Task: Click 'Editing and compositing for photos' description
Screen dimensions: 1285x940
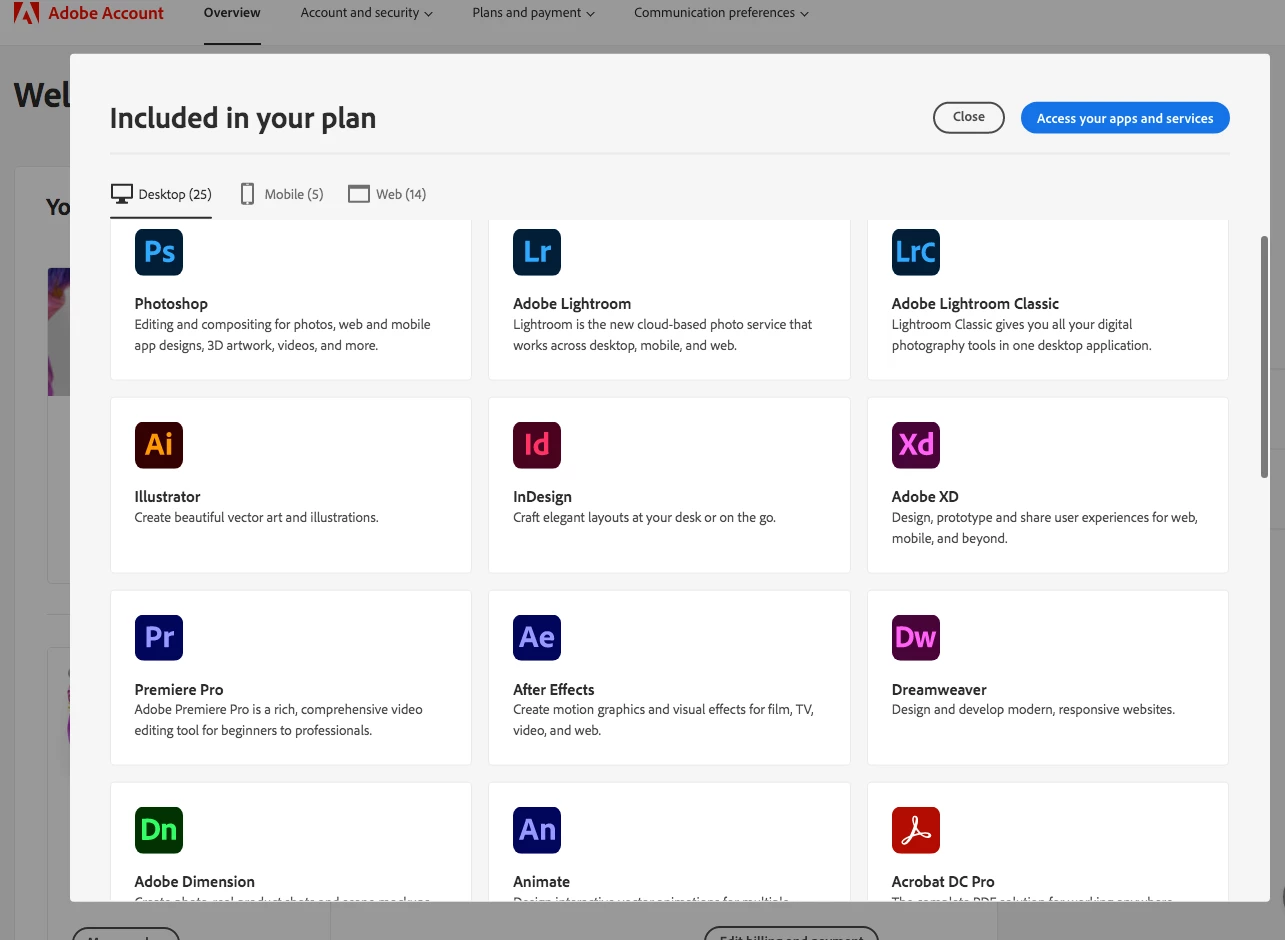Action: pos(283,335)
